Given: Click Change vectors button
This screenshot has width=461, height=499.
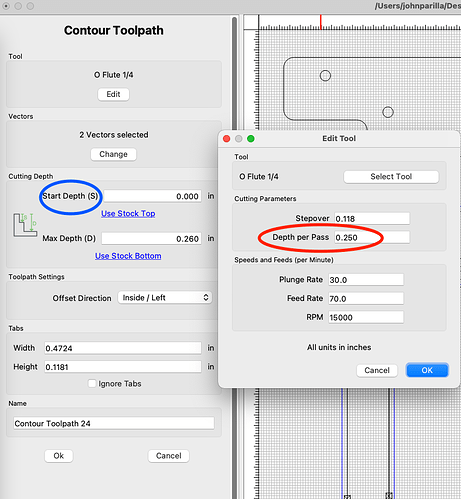Looking at the screenshot, I should coord(113,154).
